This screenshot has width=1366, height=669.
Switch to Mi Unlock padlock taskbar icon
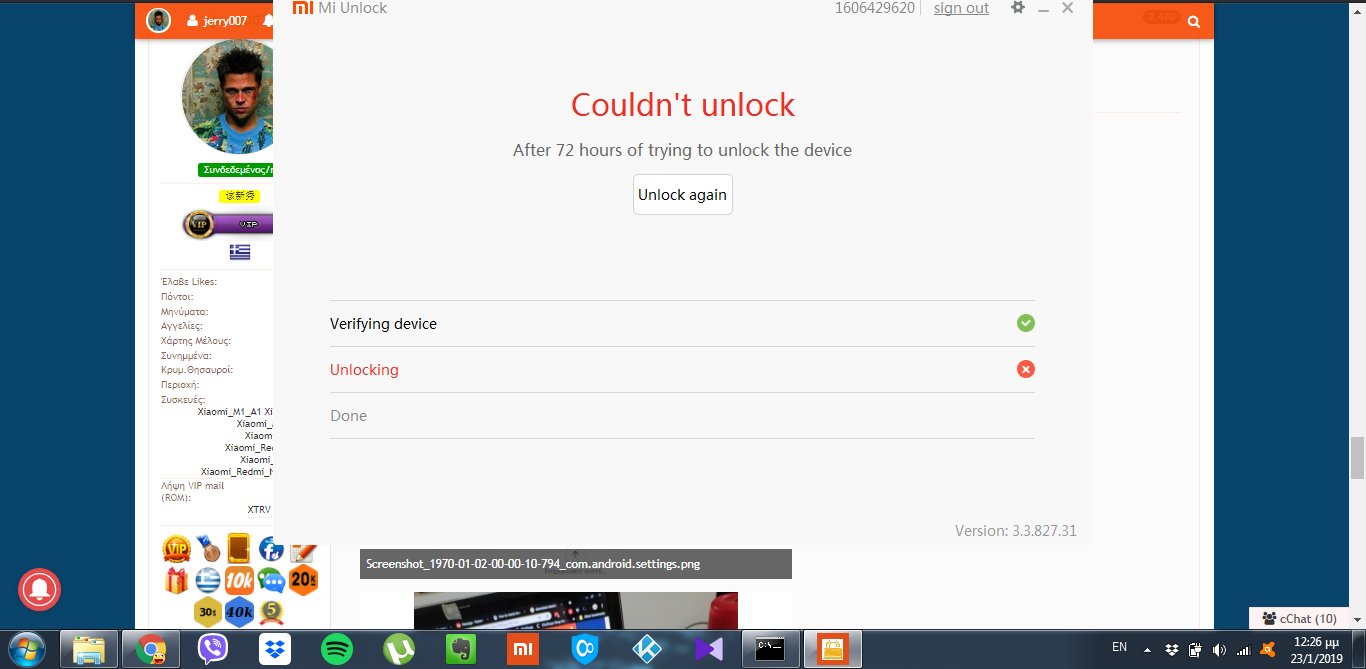833,650
